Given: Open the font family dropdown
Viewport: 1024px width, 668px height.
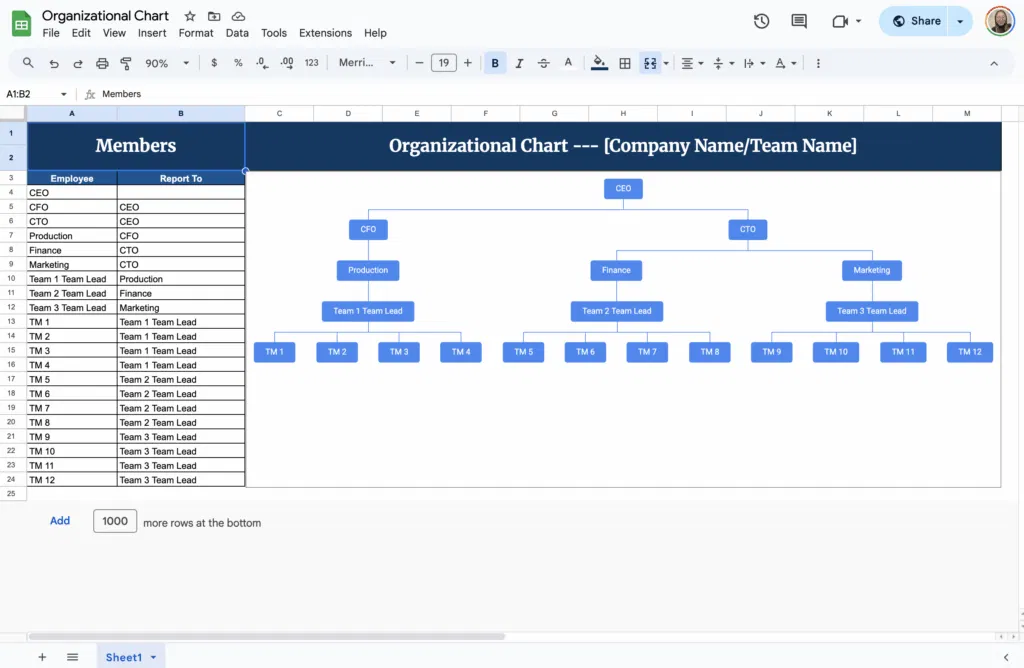Looking at the screenshot, I should click(x=366, y=62).
